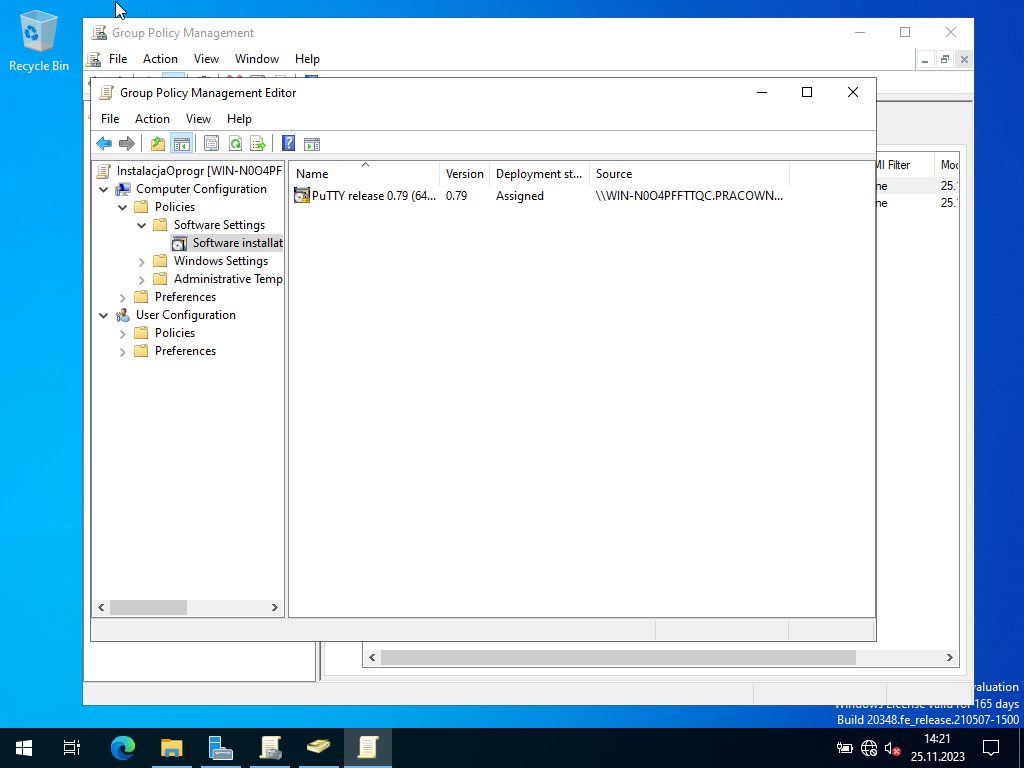Screen dimensions: 1024x768
Task: Click the Administrative Templates folder icon
Action: click(x=160, y=280)
